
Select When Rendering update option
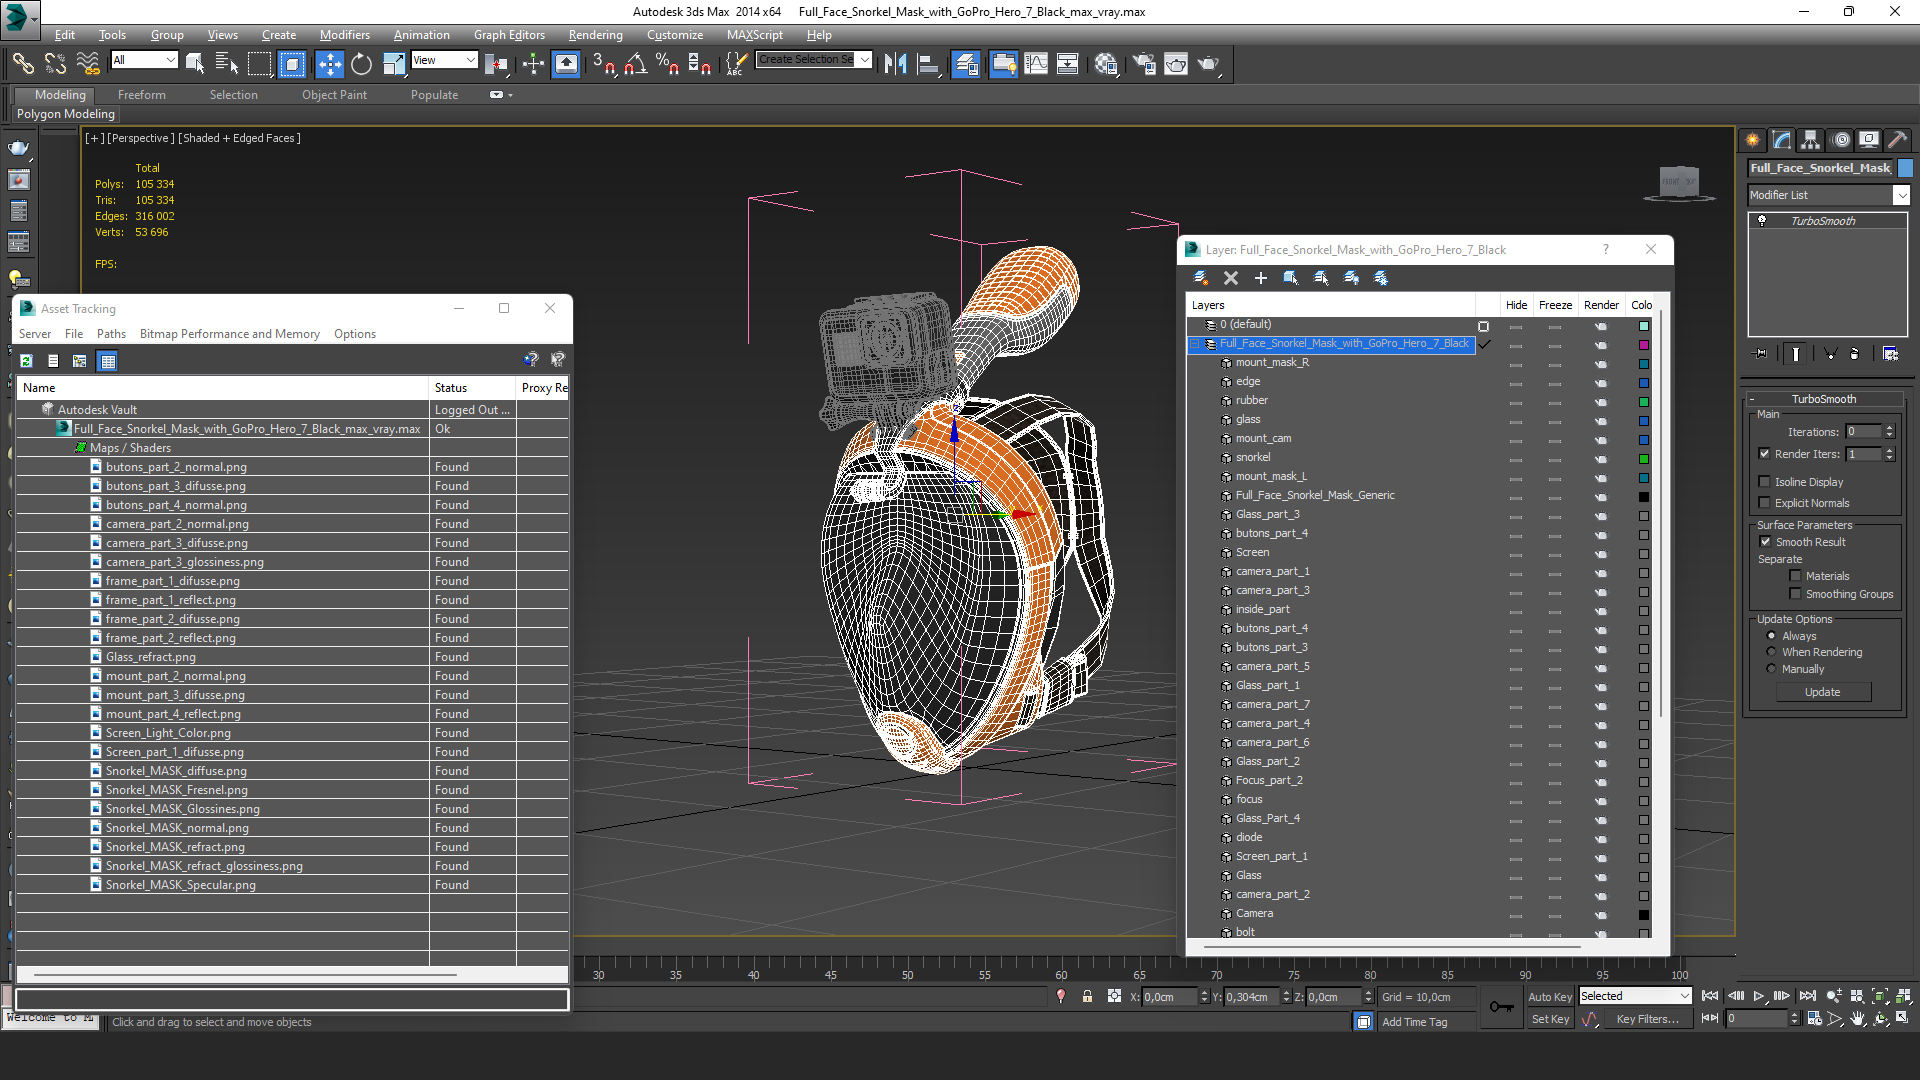point(1771,652)
